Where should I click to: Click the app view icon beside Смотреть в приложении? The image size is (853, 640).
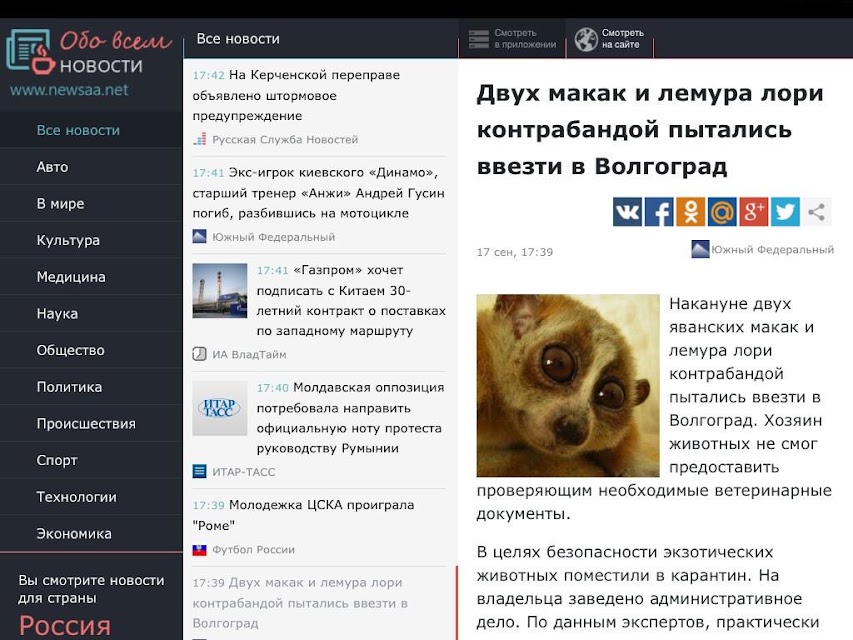(x=479, y=39)
